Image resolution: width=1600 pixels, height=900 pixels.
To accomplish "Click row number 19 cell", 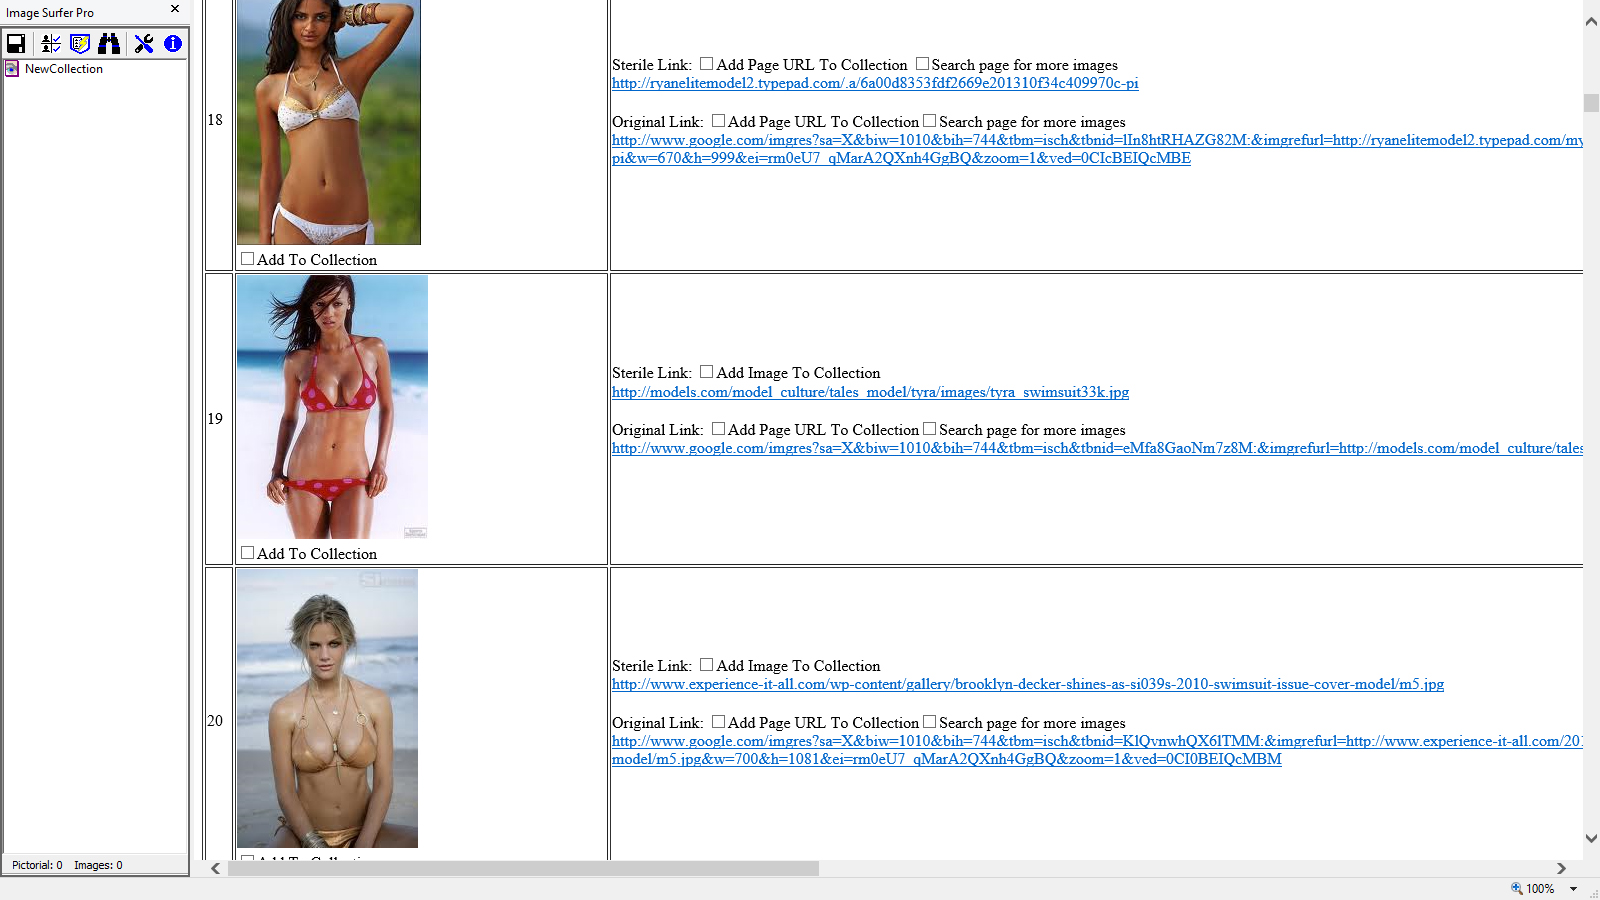I will click(218, 418).
